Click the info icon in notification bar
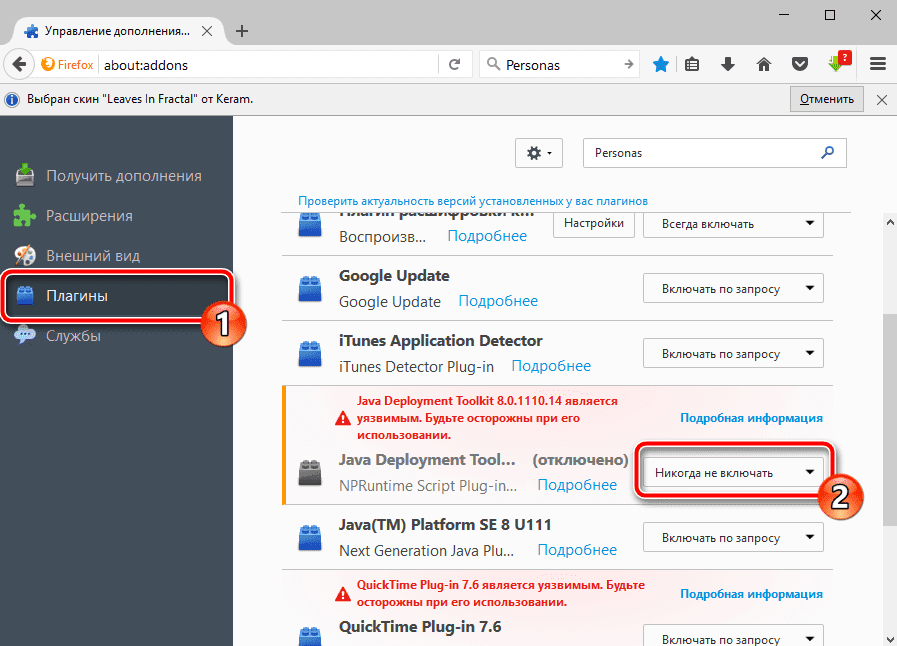 click(x=12, y=100)
